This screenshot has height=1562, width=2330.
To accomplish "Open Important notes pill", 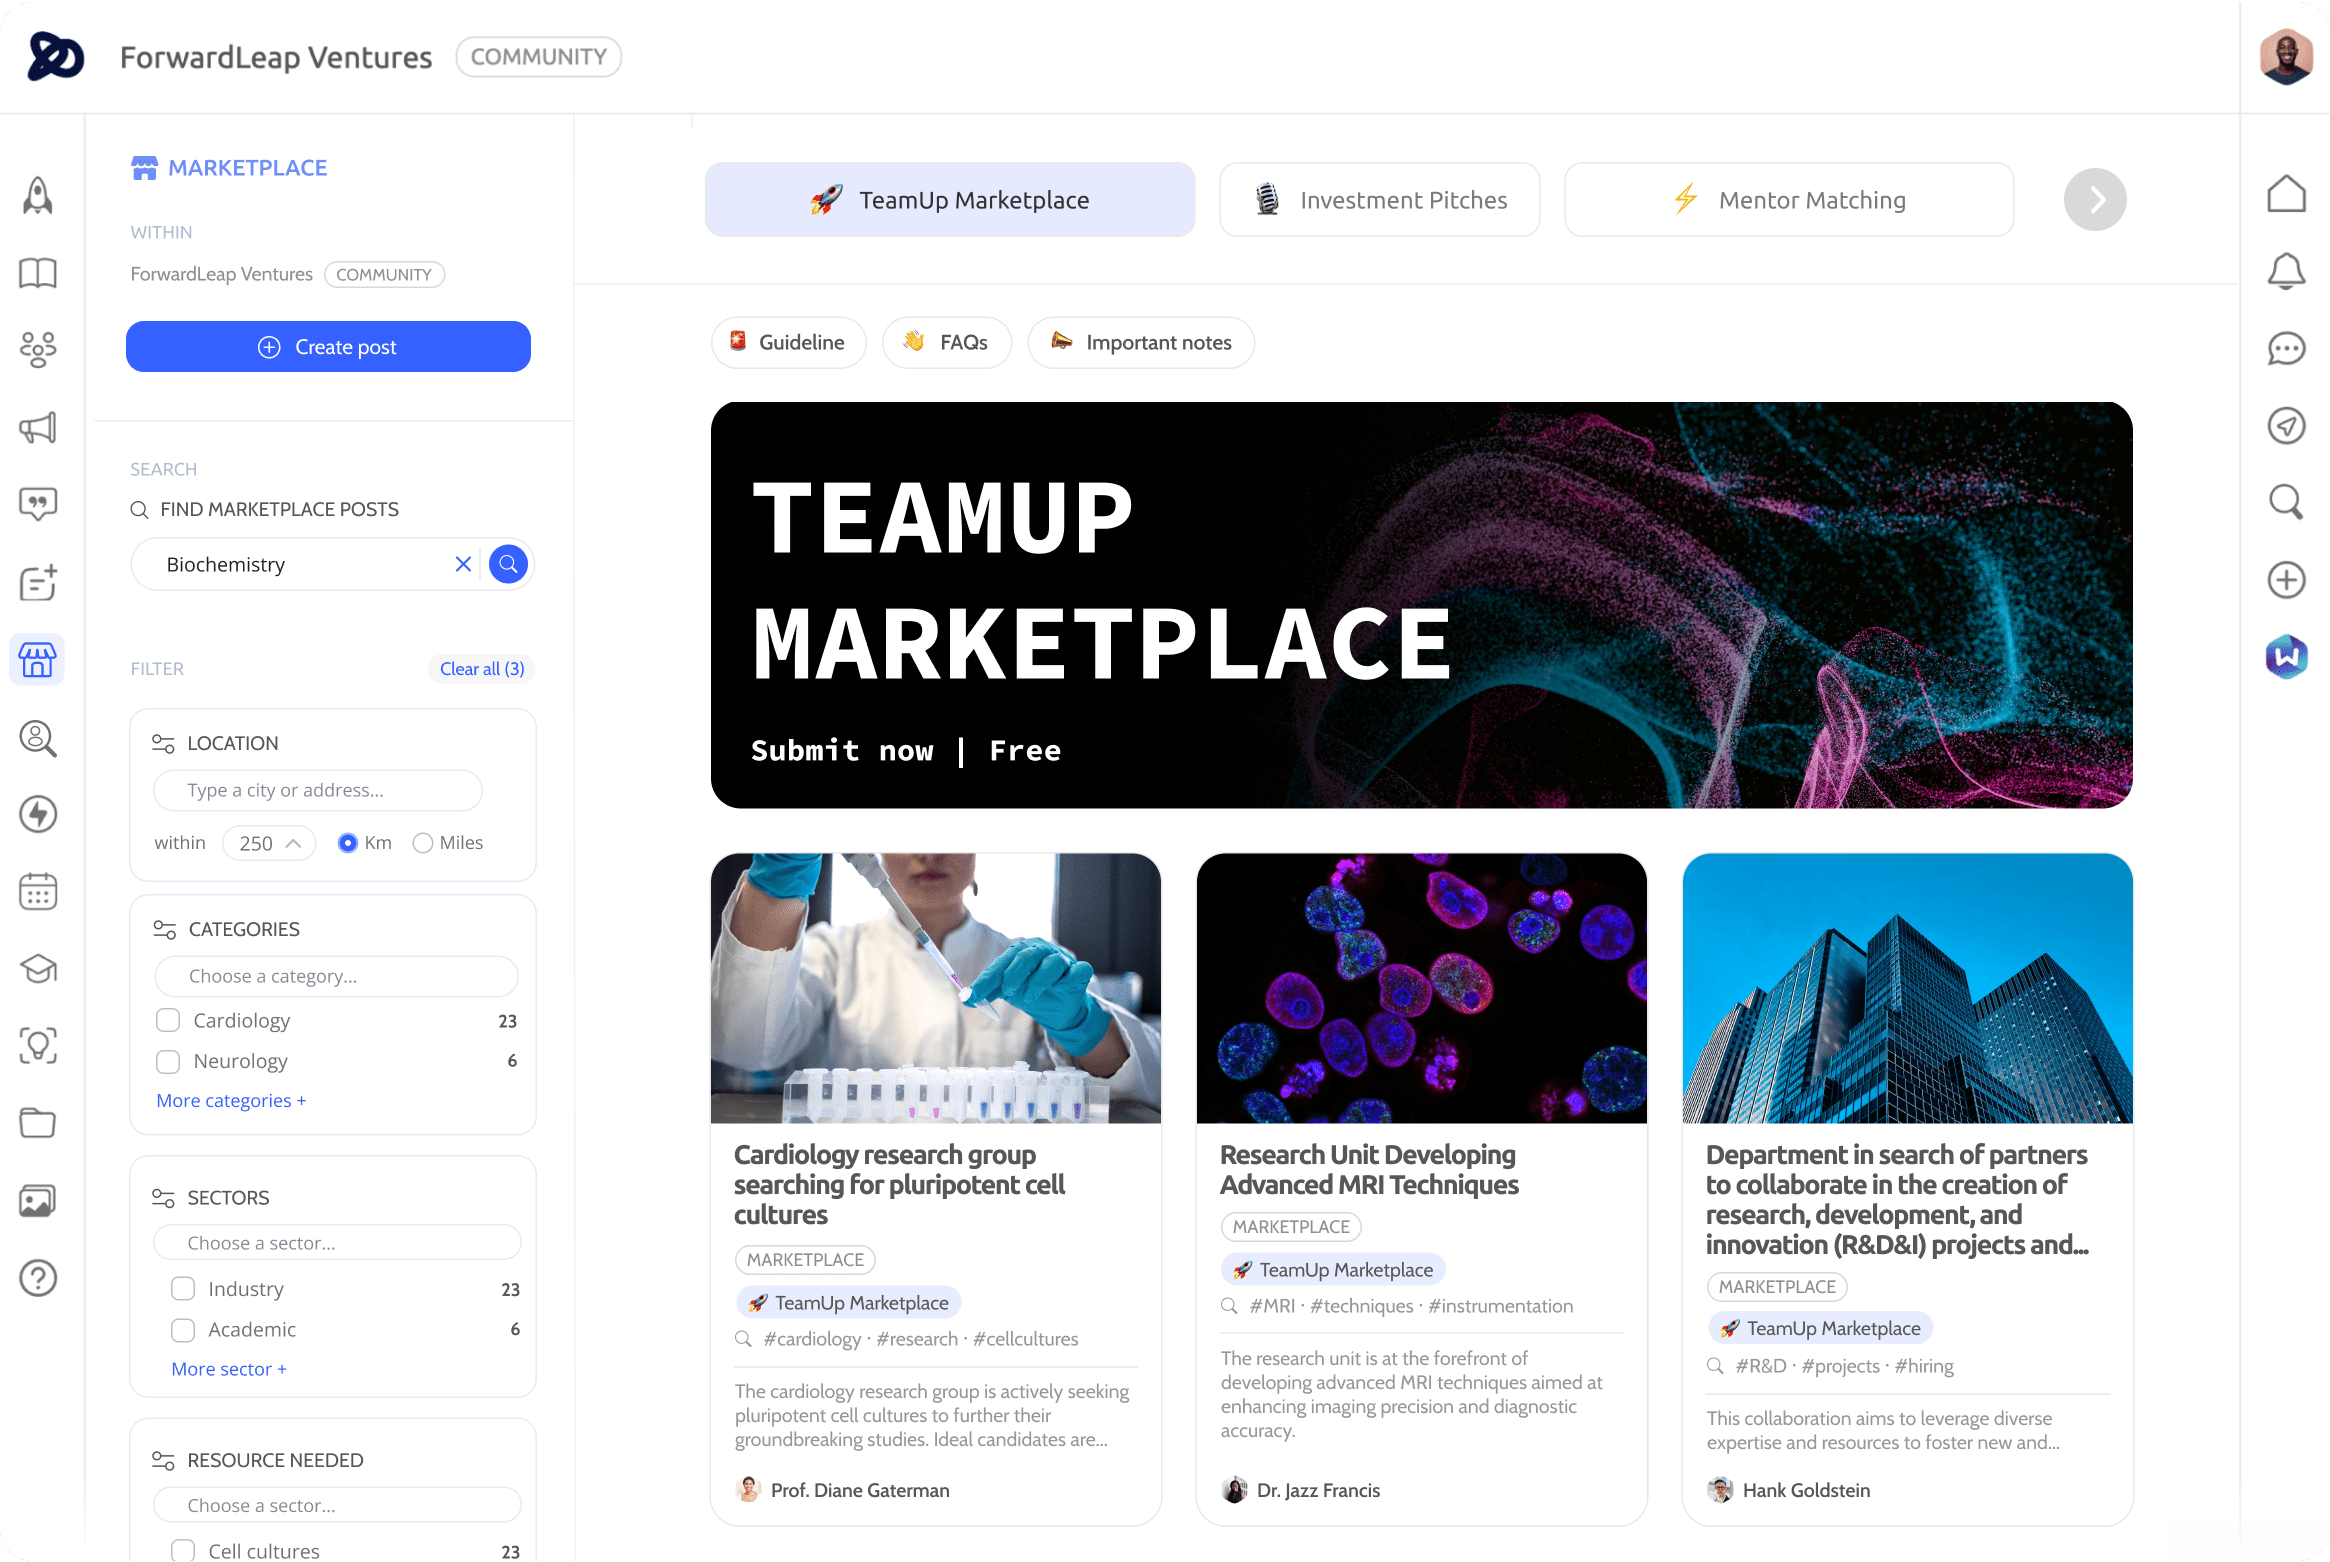I will coord(1141,343).
